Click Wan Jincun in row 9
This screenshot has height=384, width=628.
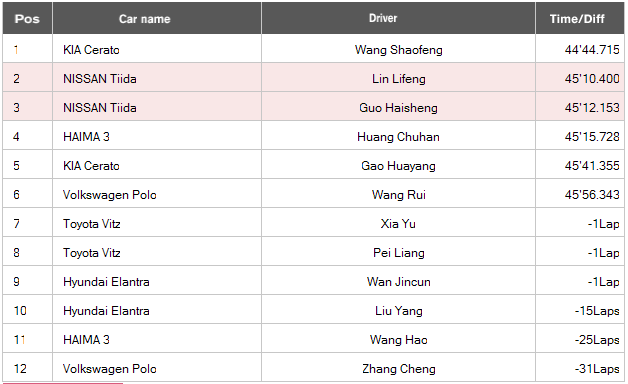tap(399, 281)
